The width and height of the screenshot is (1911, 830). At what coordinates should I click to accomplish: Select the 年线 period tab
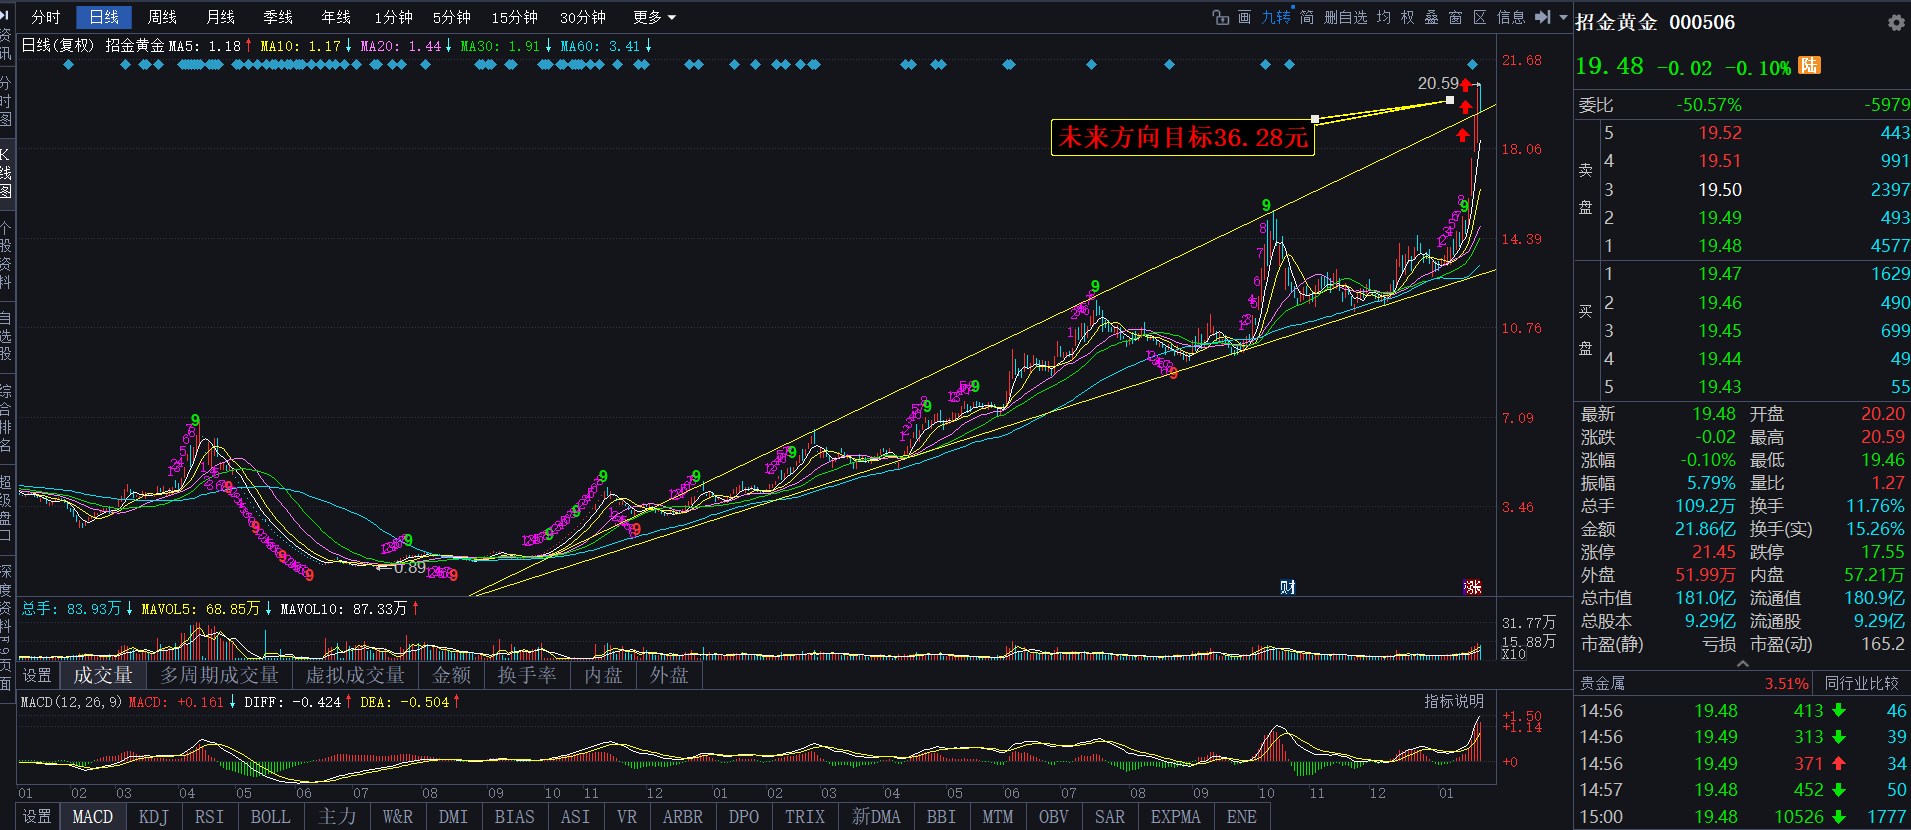point(336,17)
